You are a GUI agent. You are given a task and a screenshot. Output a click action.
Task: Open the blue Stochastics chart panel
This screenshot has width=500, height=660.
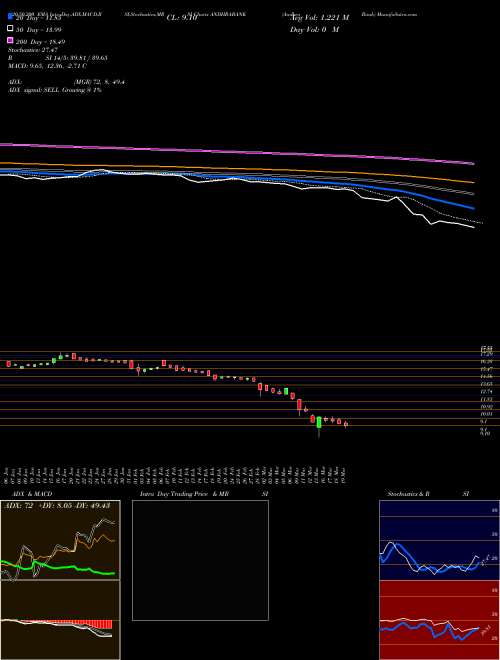tap(439, 540)
